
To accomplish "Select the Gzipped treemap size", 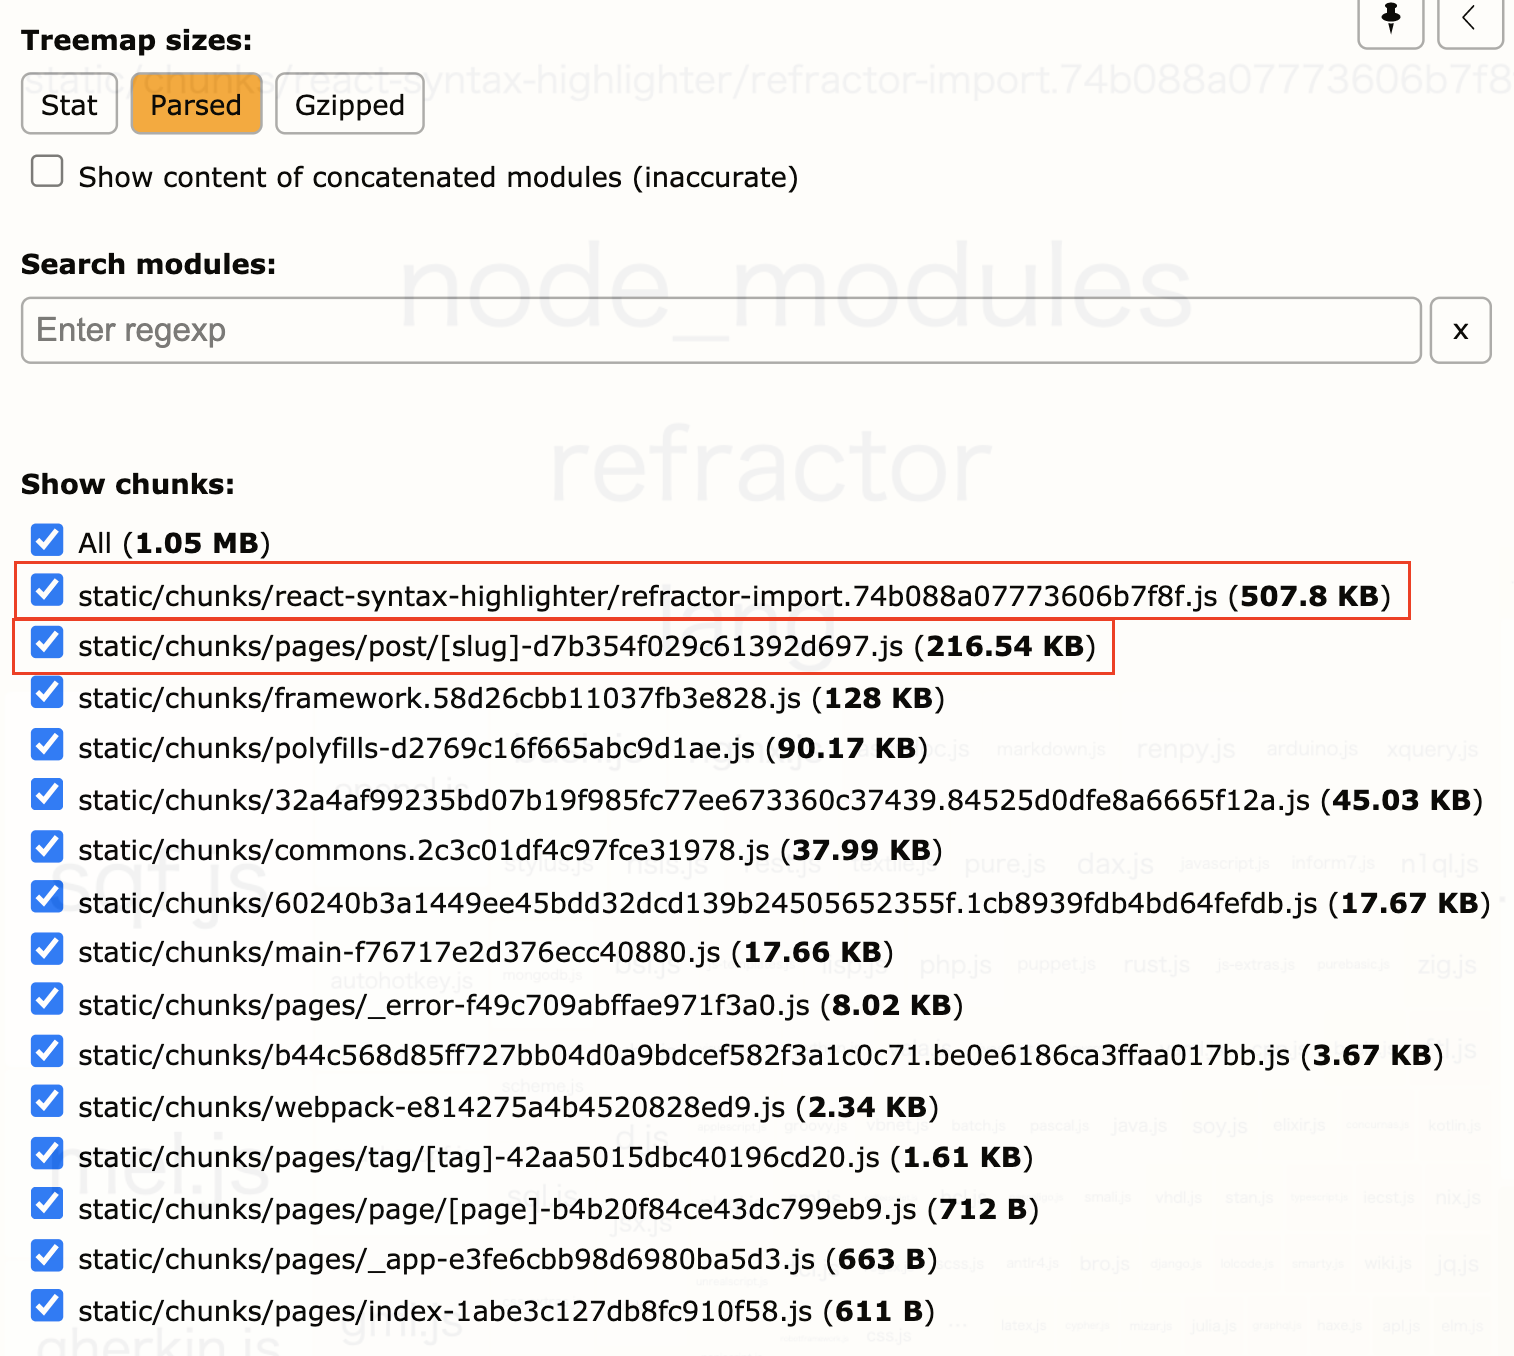I will coord(350,105).
